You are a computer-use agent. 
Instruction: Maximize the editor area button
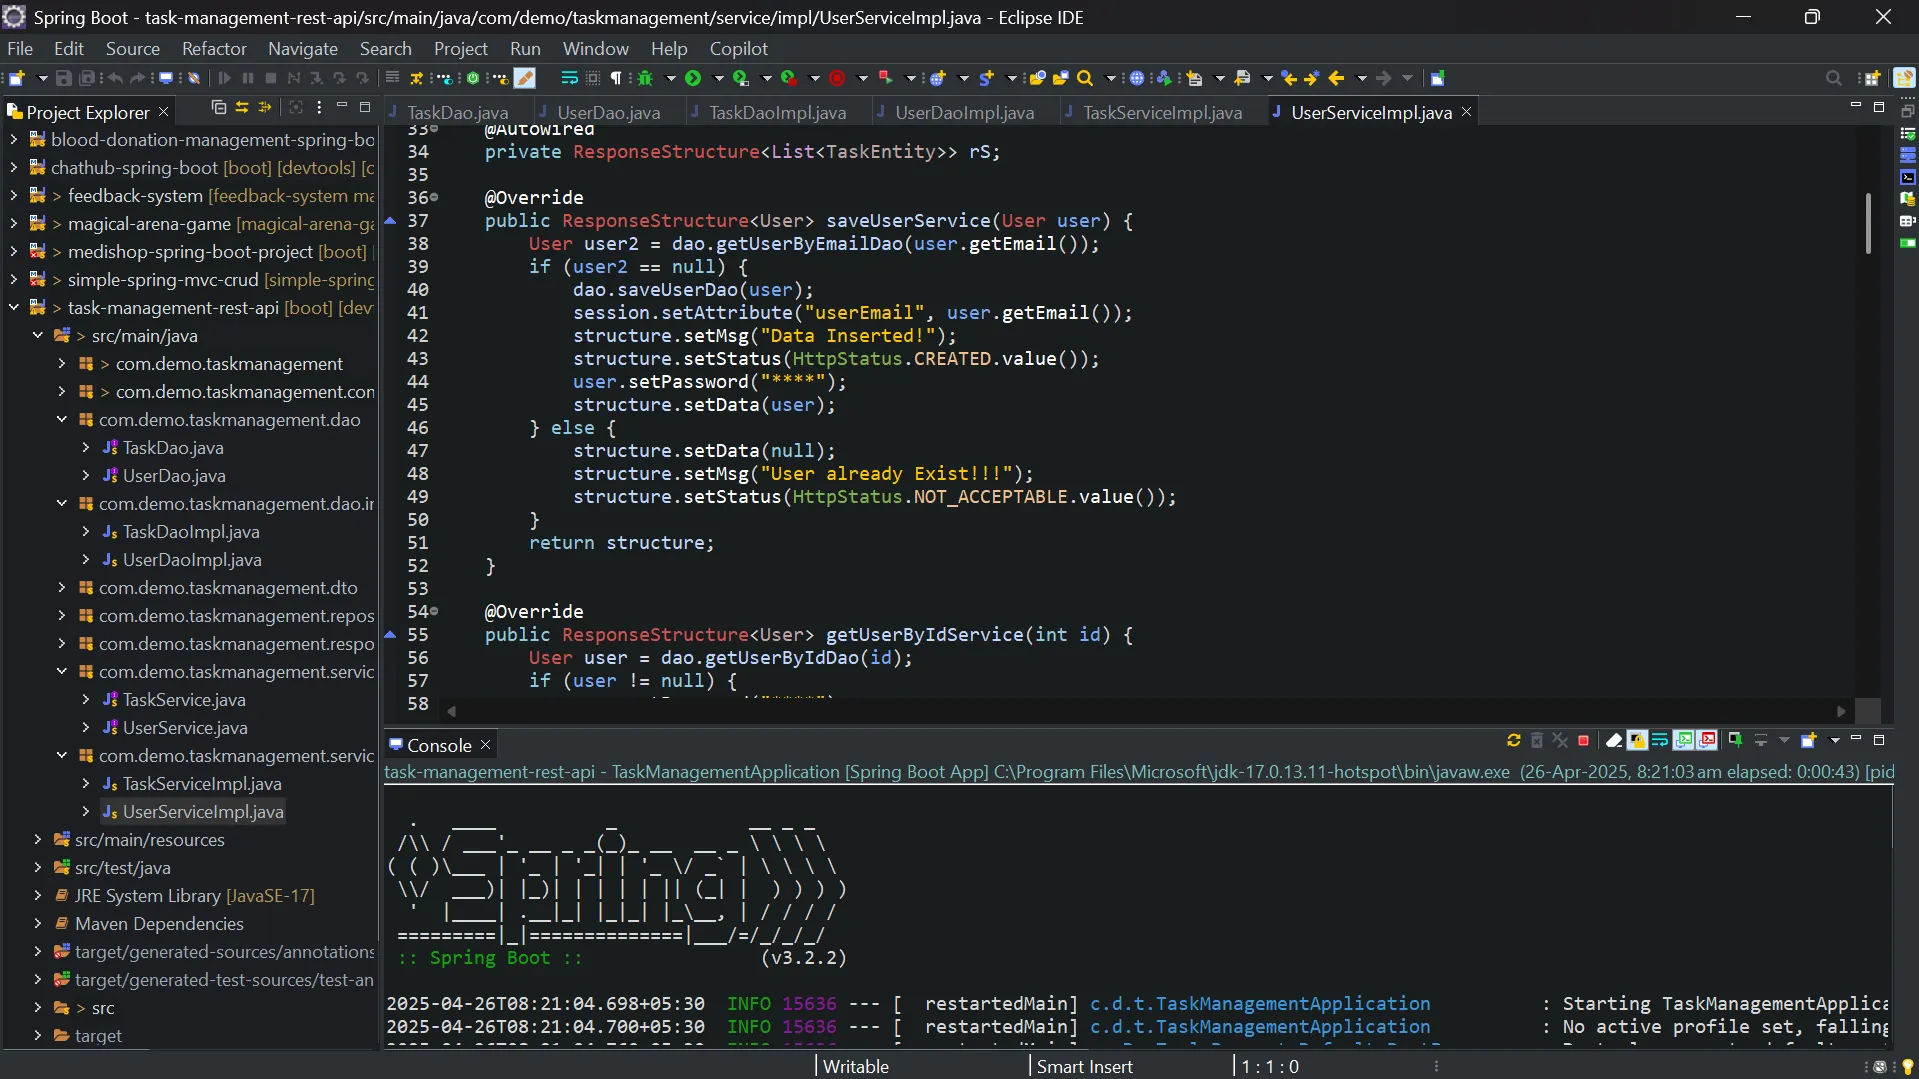[x=1879, y=107]
